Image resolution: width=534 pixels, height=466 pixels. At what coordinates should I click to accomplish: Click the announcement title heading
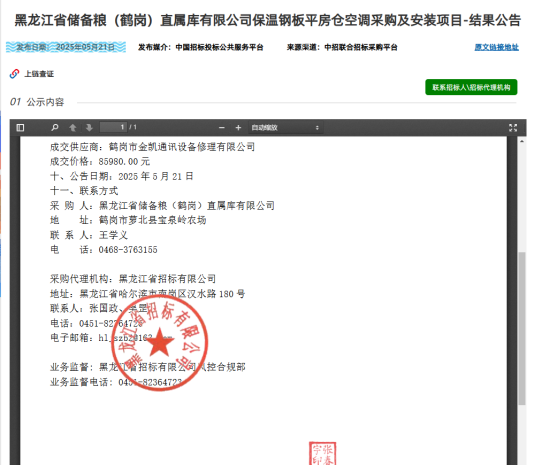(x=267, y=20)
